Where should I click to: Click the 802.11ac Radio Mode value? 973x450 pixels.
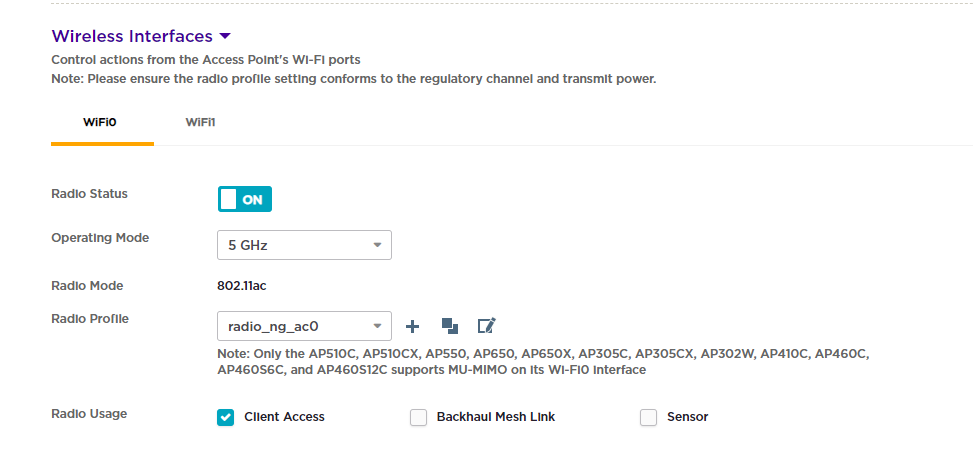241,286
